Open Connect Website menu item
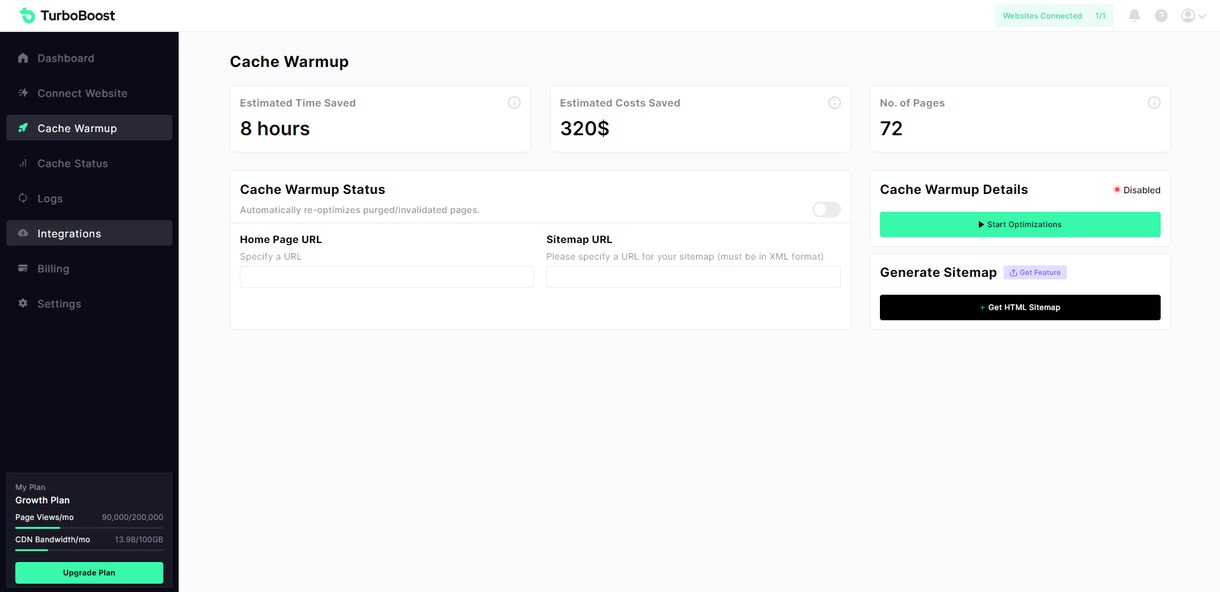 [x=89, y=93]
